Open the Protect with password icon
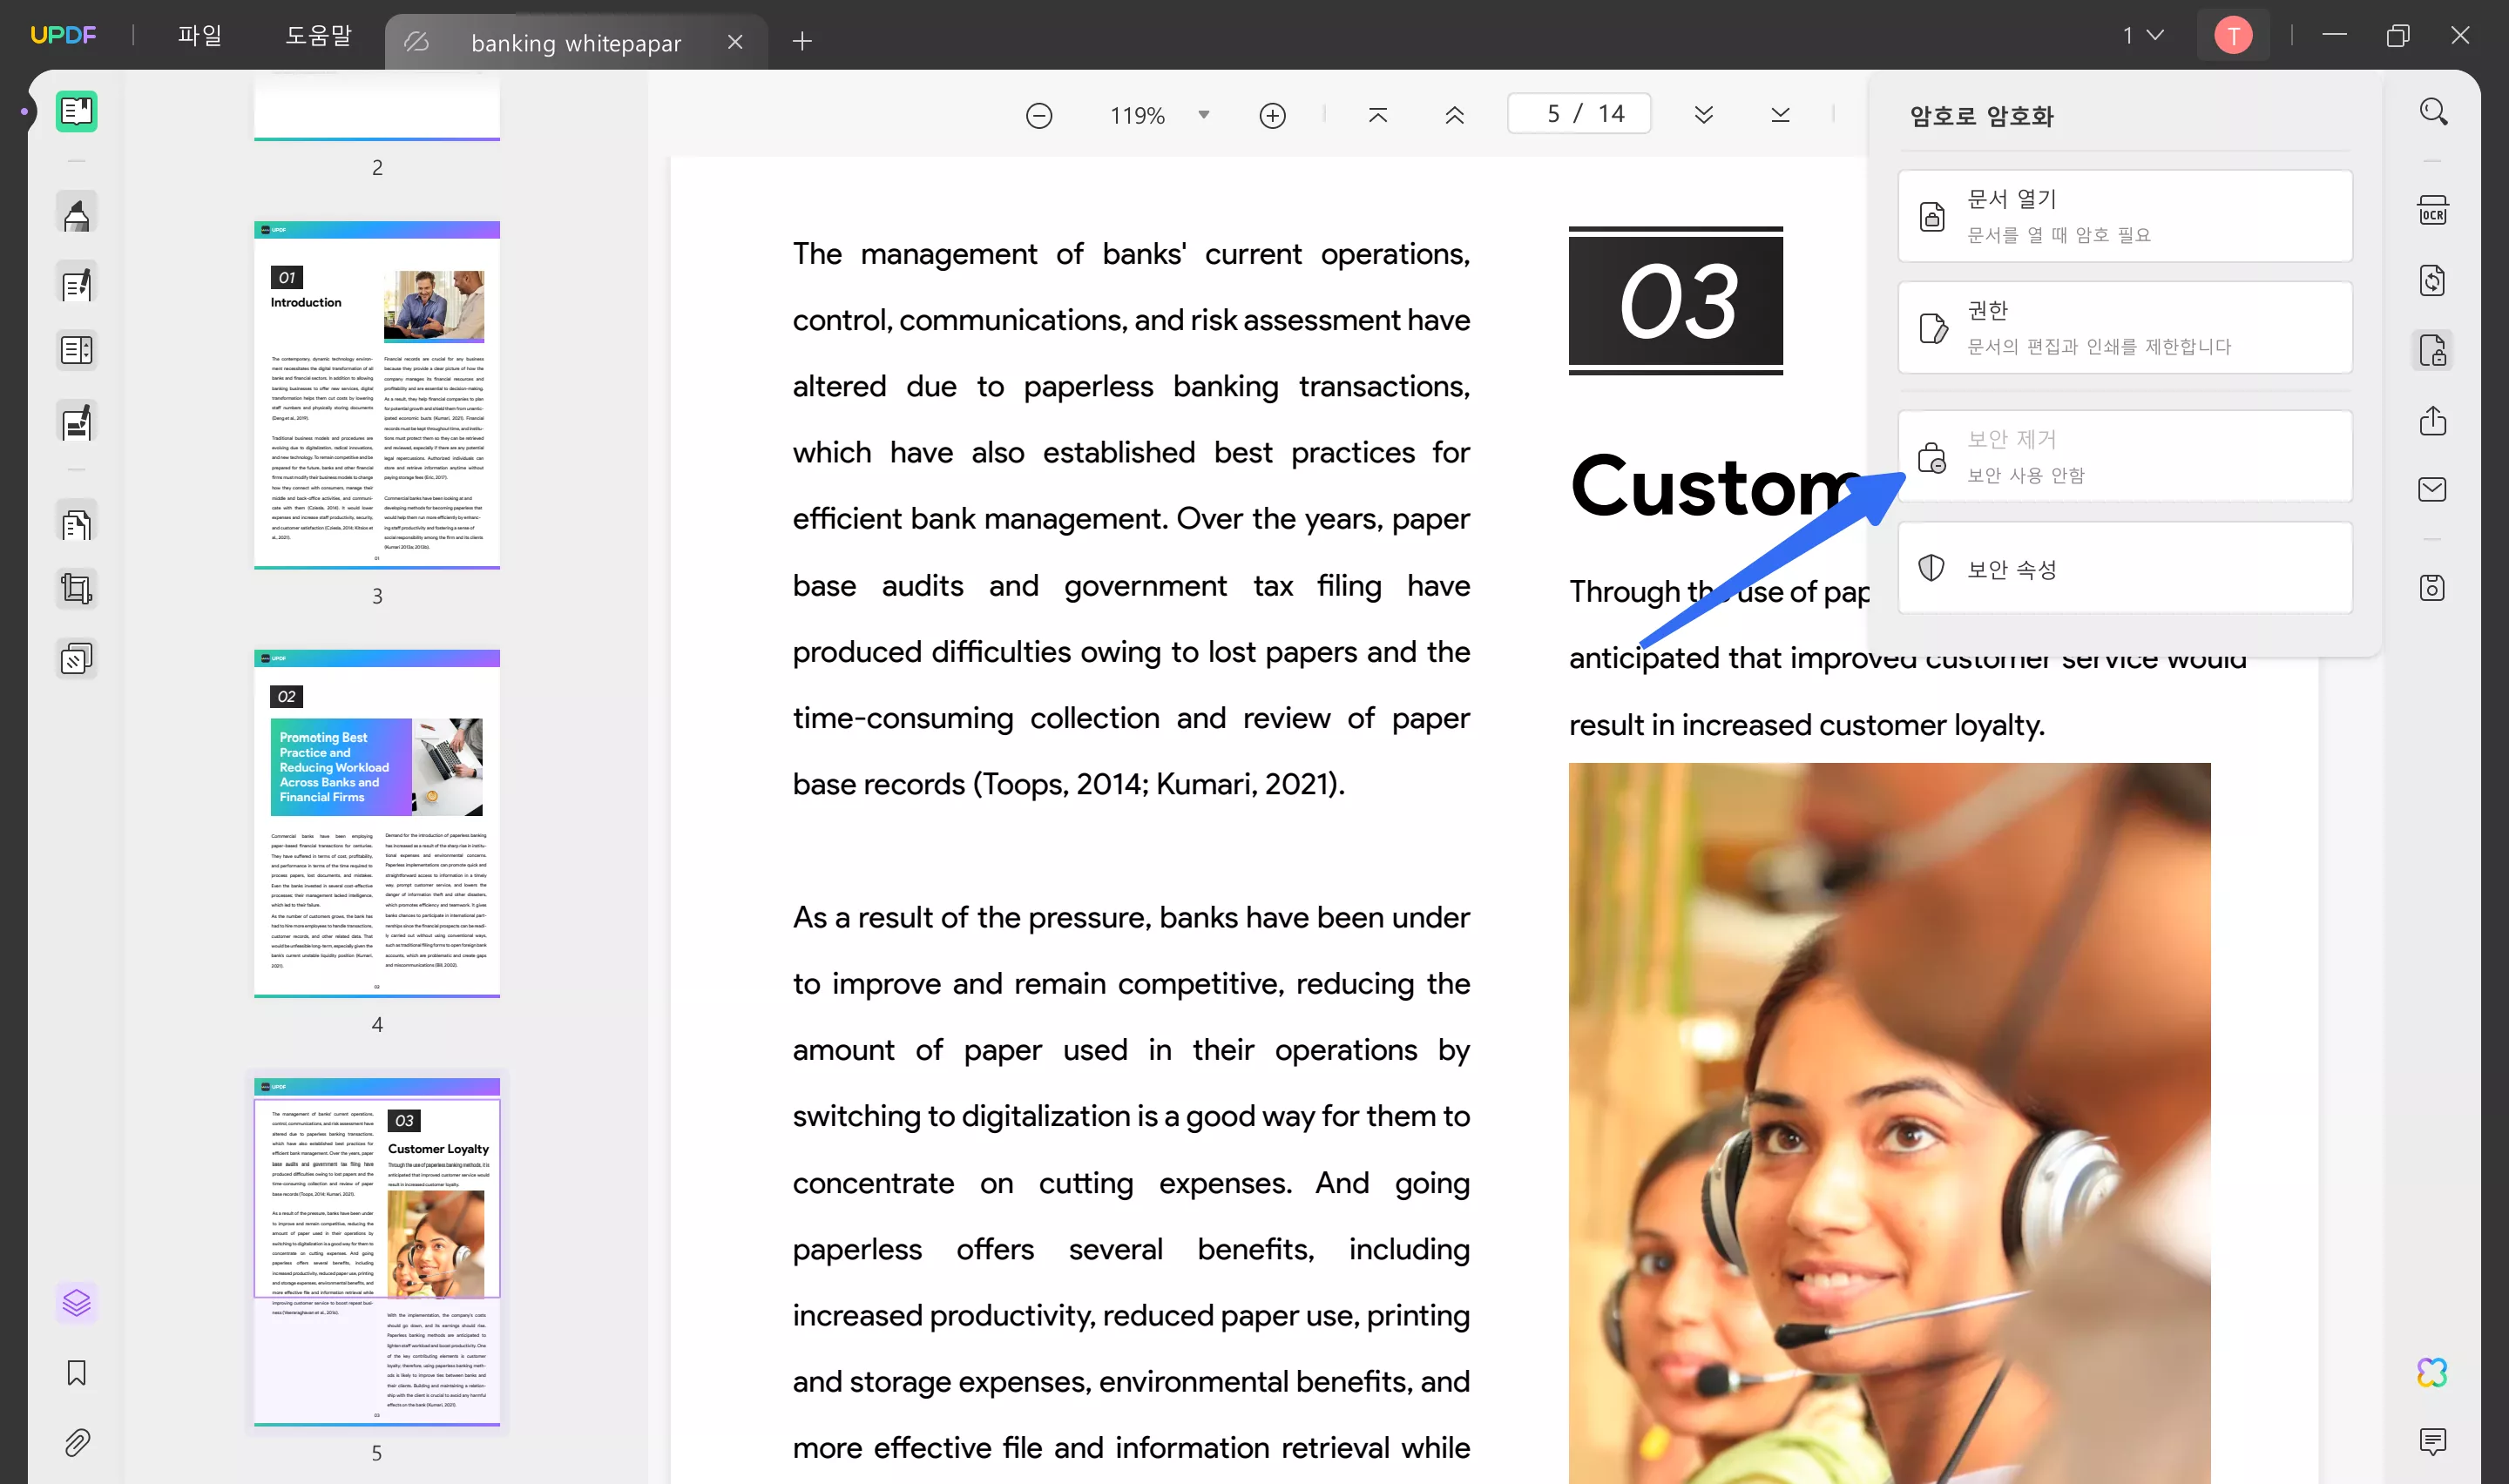The width and height of the screenshot is (2509, 1484). point(2433,351)
